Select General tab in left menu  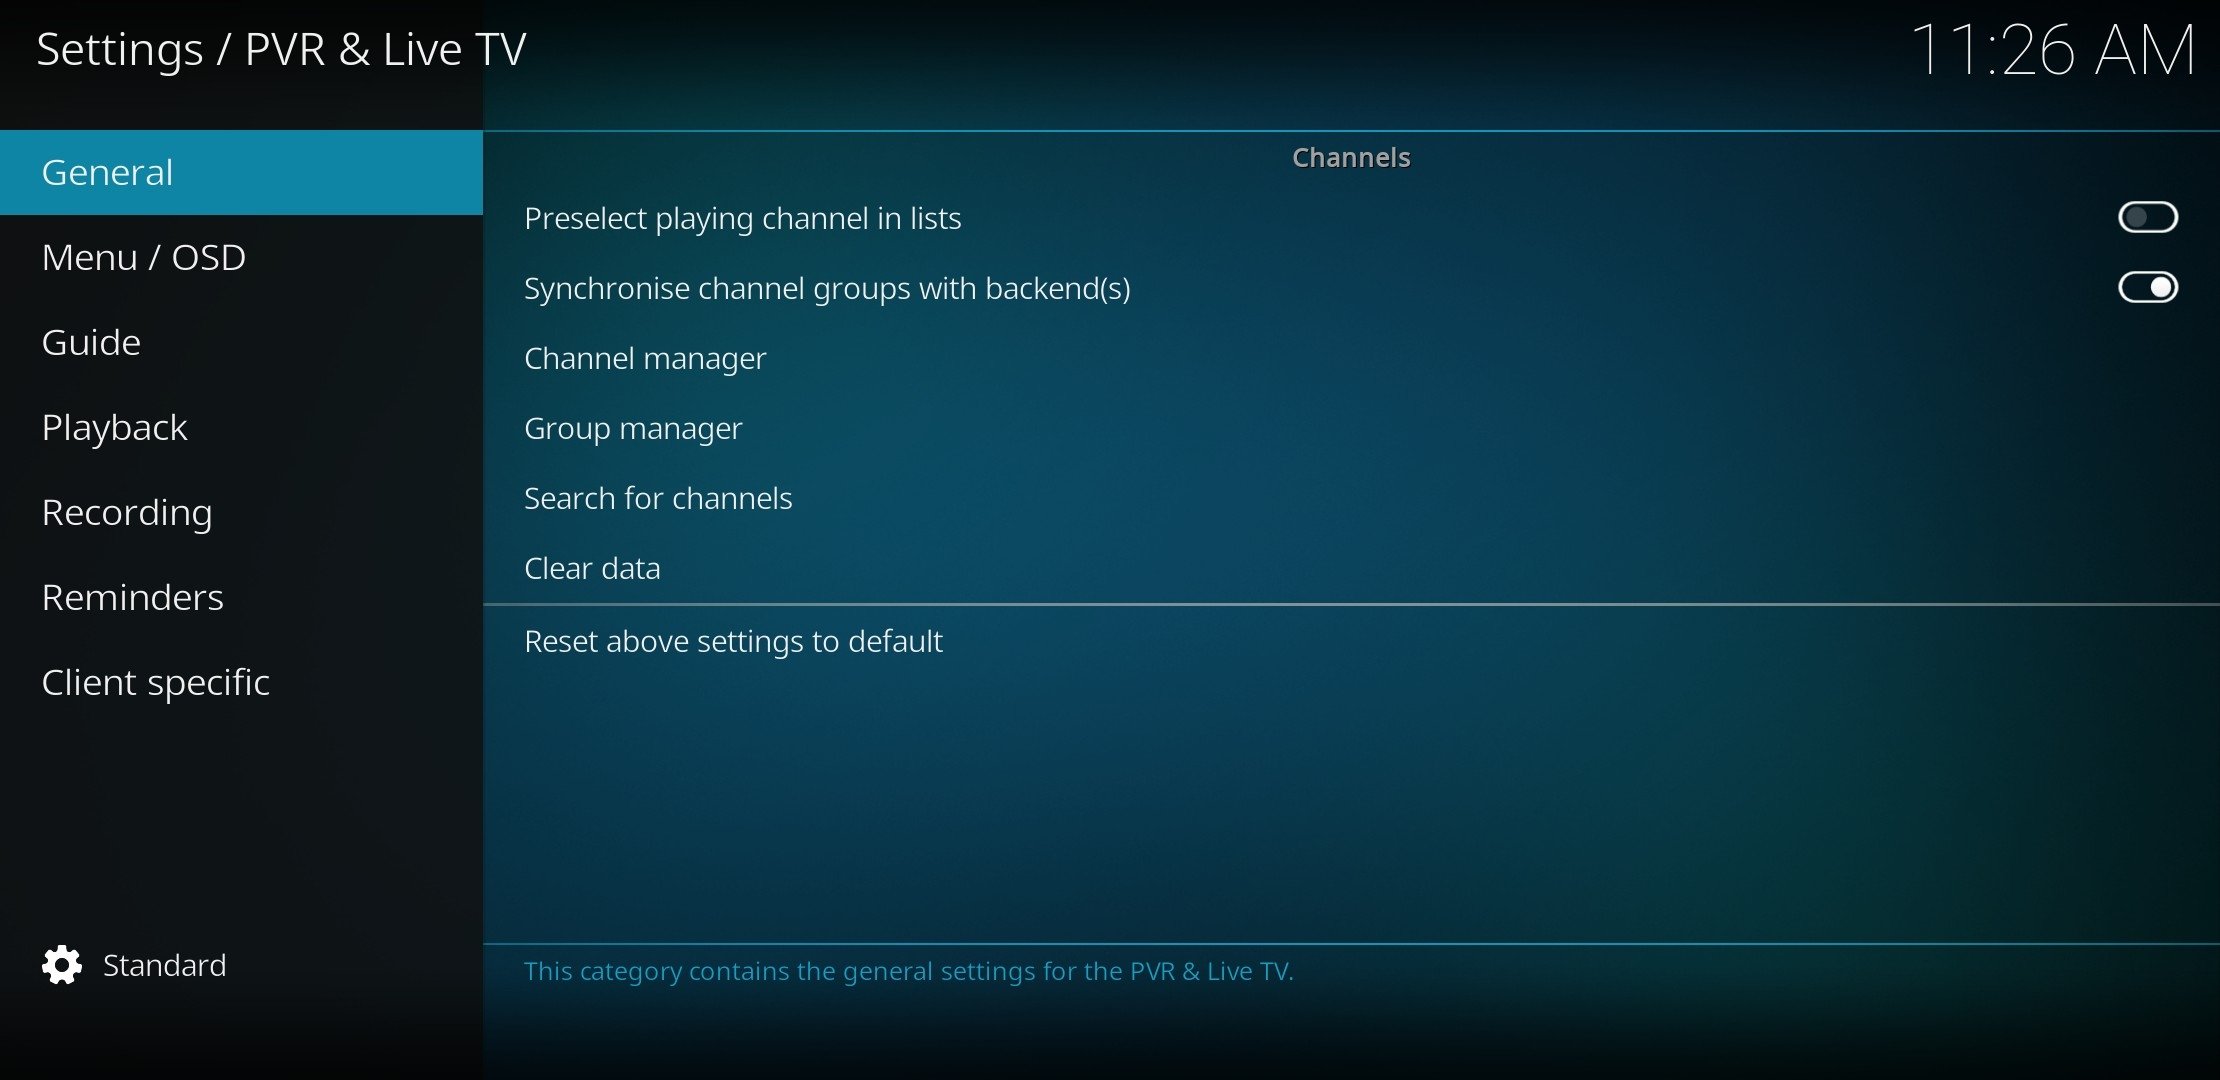pyautogui.click(x=239, y=171)
